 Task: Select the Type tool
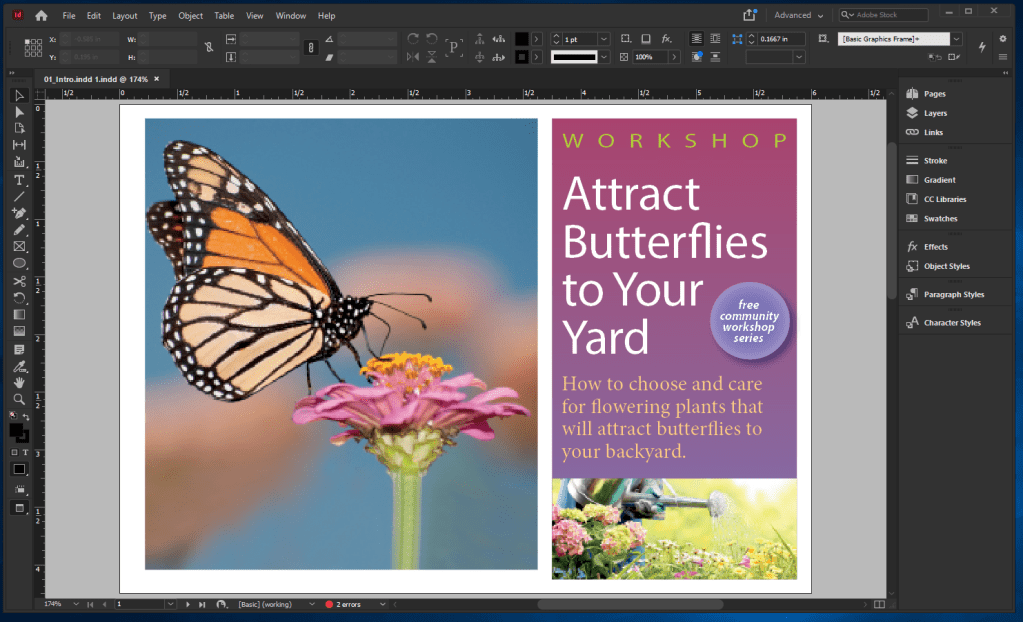tap(19, 180)
